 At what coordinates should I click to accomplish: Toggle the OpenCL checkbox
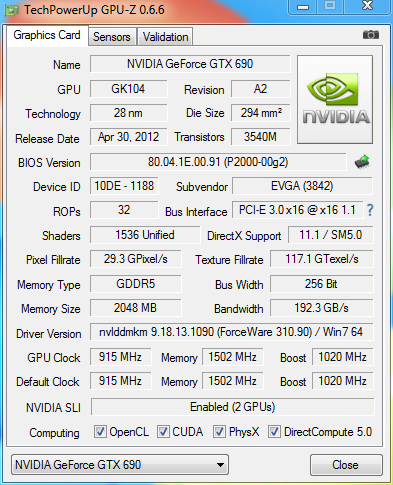100,432
